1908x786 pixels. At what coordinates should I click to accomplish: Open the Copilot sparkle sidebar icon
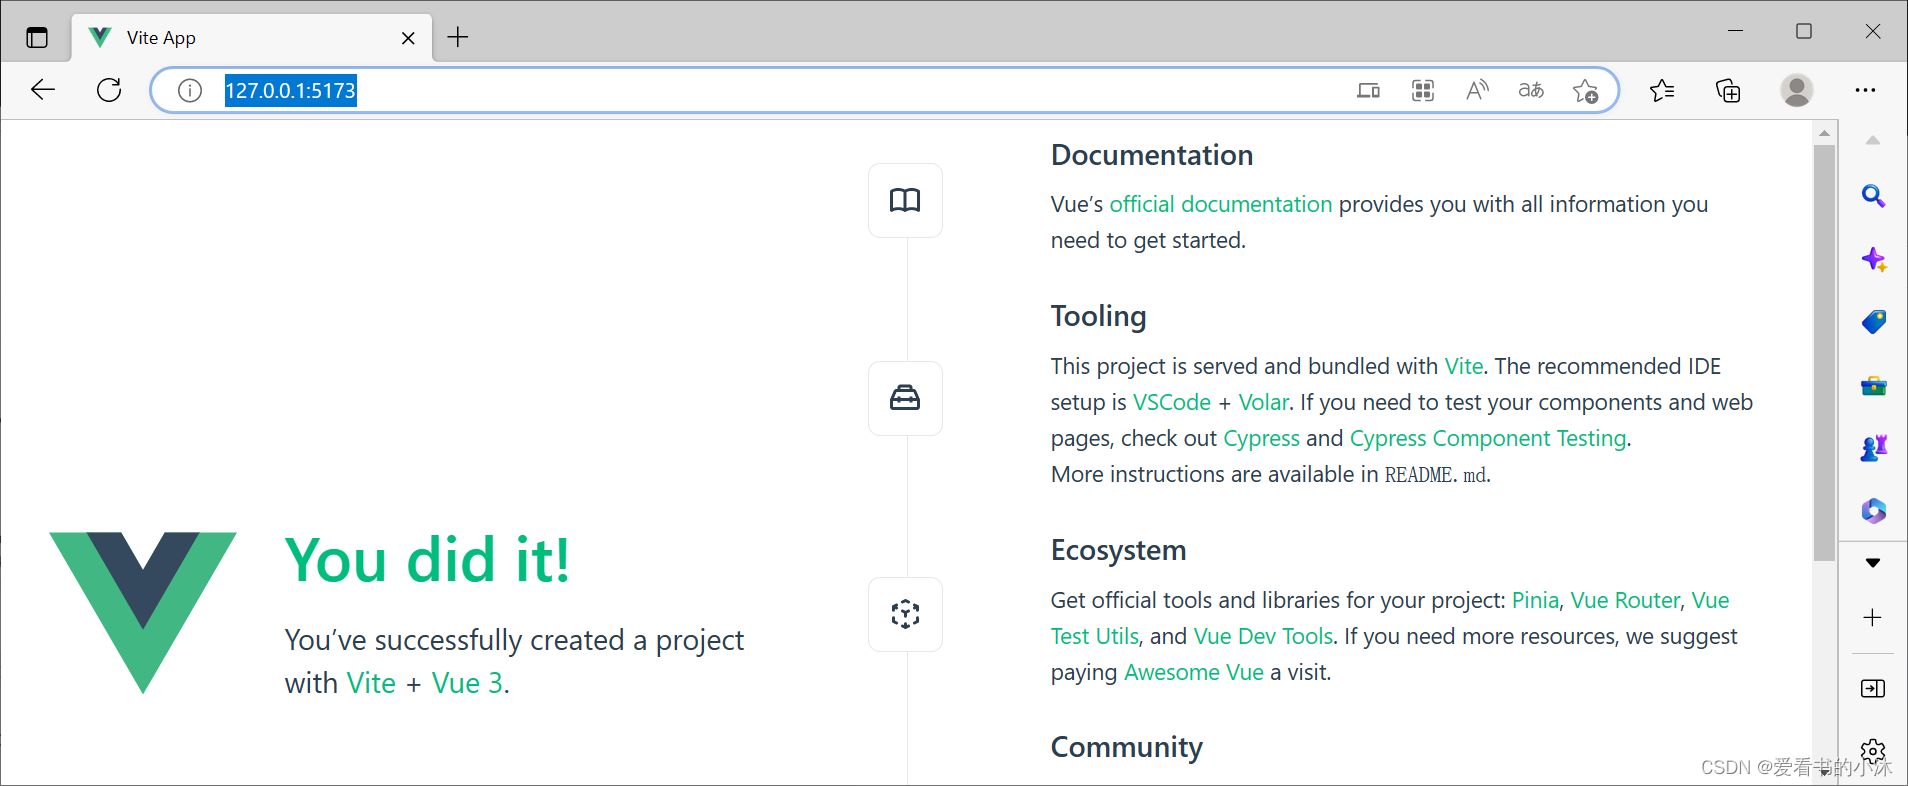pyautogui.click(x=1873, y=260)
